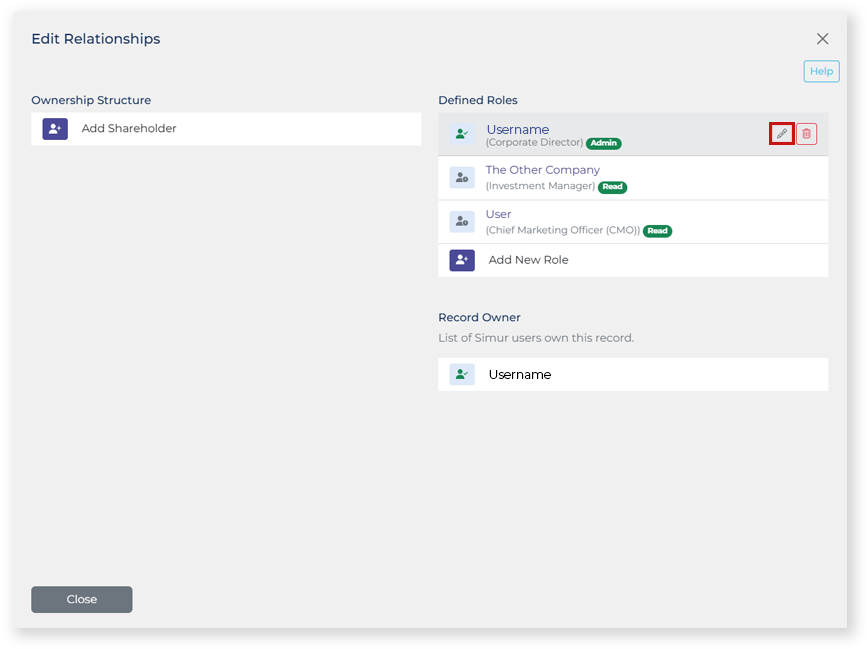Click the Username Corporate Director avatar icon
The image size is (867, 649).
pyautogui.click(x=462, y=134)
